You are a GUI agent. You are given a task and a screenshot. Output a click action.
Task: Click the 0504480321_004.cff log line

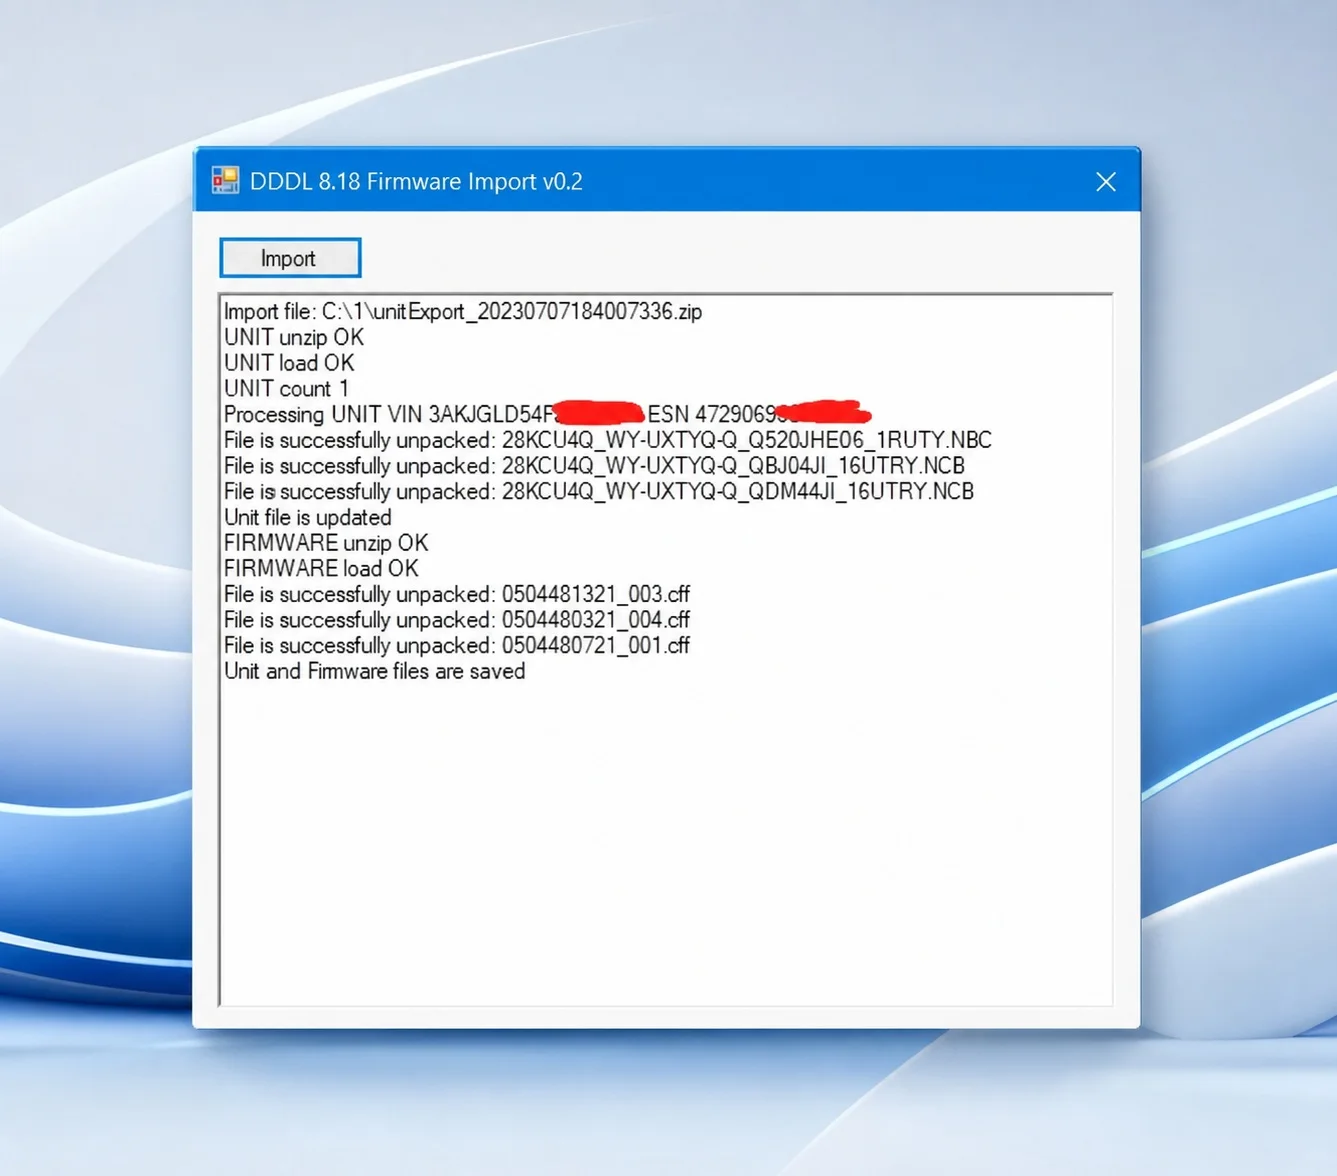pos(457,620)
